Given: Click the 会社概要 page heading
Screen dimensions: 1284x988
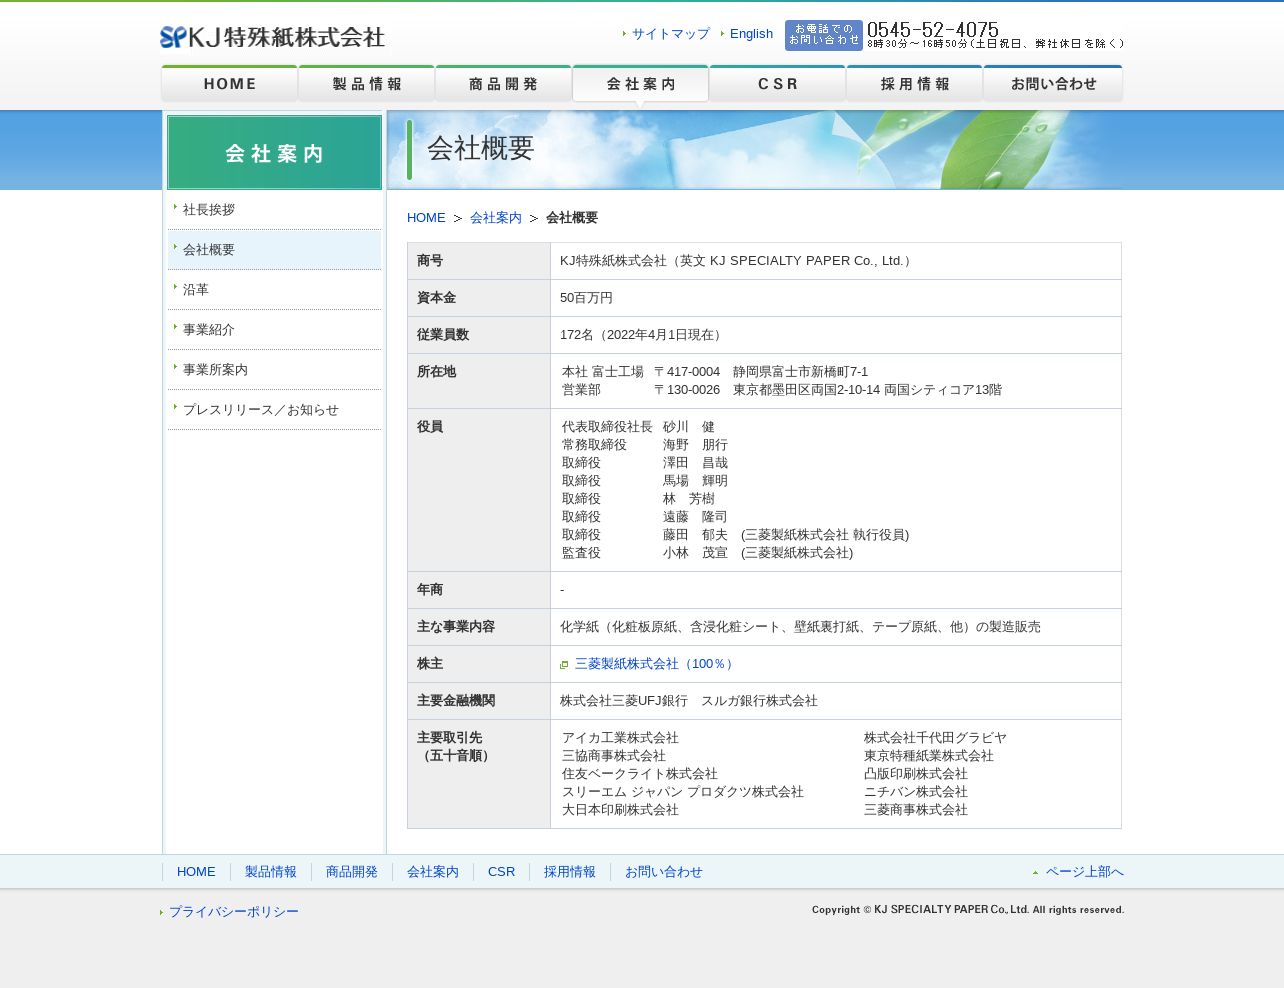Looking at the screenshot, I should pos(481,148).
